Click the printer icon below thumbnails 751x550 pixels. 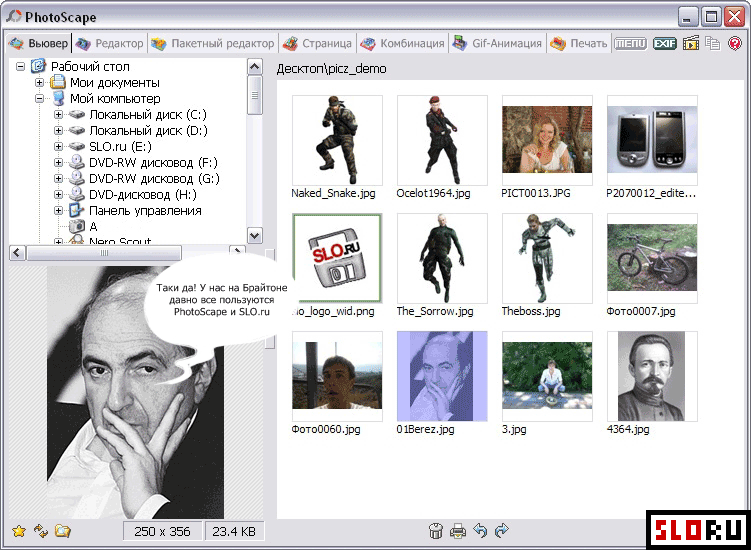point(458,531)
